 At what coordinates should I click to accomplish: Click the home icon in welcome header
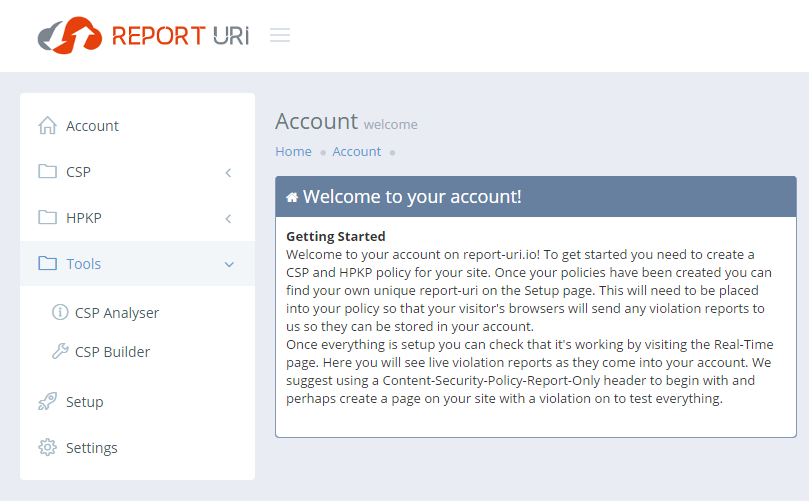point(292,197)
